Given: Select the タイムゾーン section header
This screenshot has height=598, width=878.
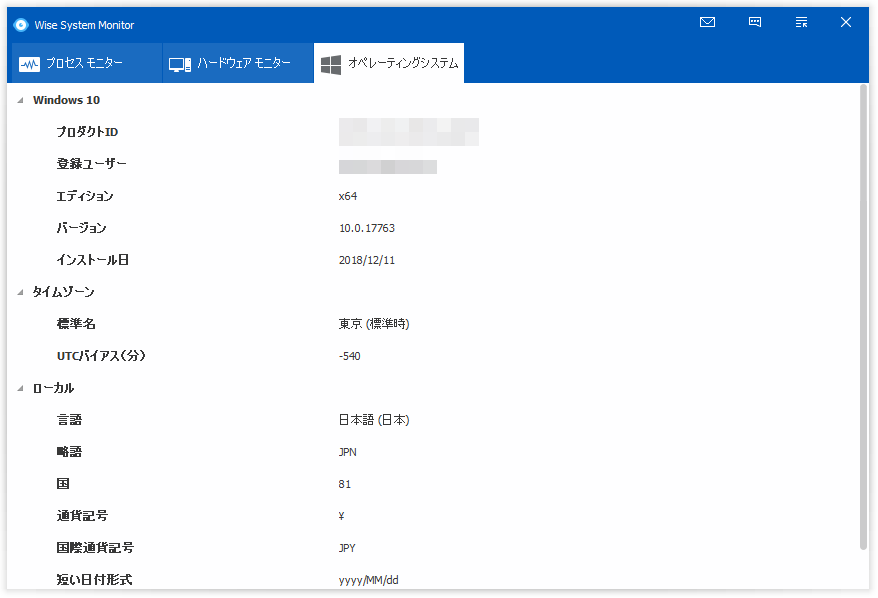Looking at the screenshot, I should pyautogui.click(x=63, y=292).
